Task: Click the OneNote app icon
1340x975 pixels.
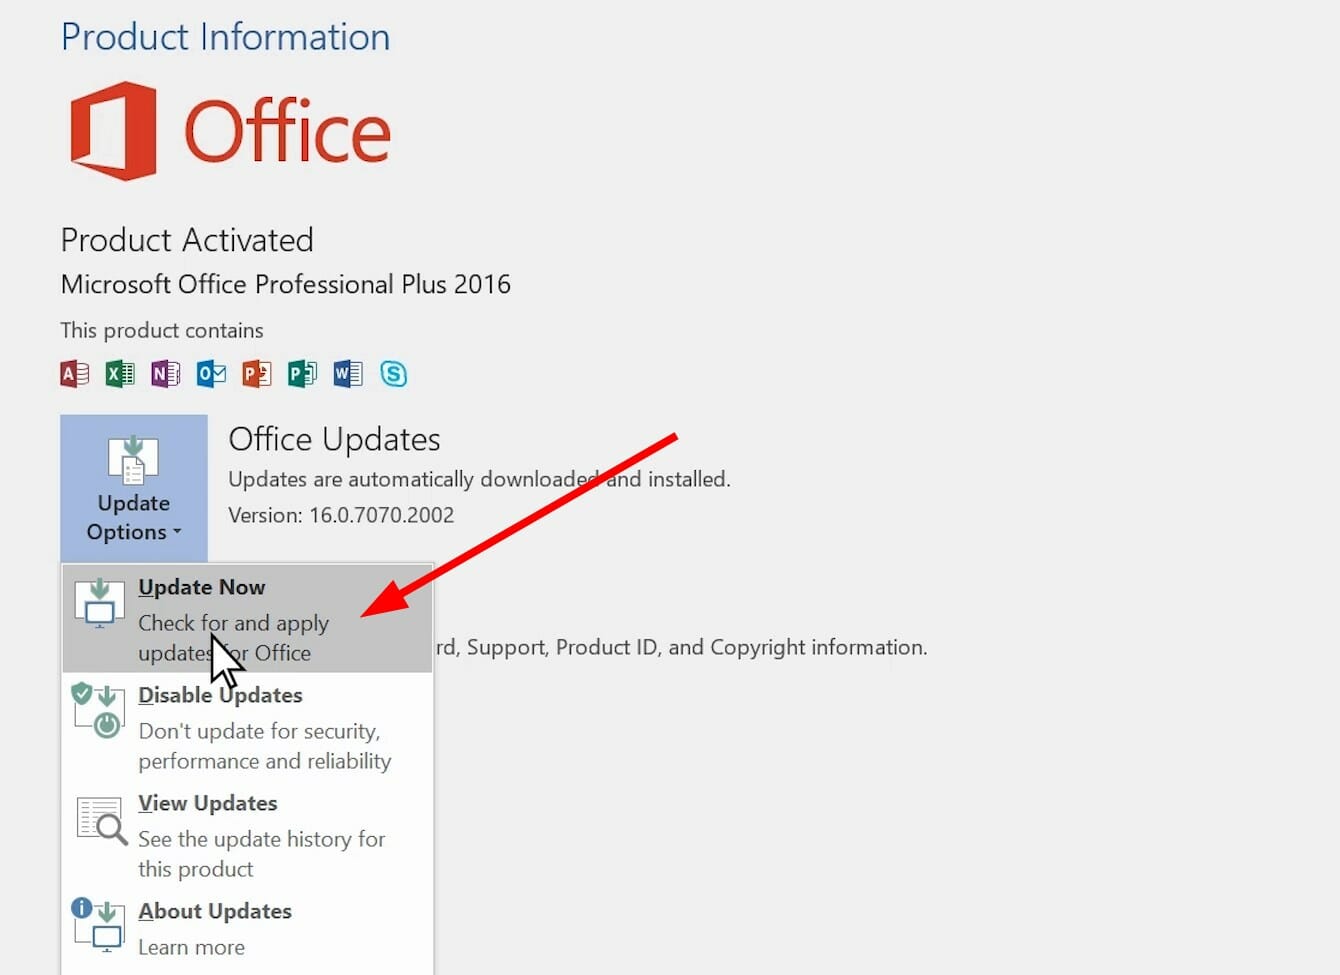Action: 166,374
